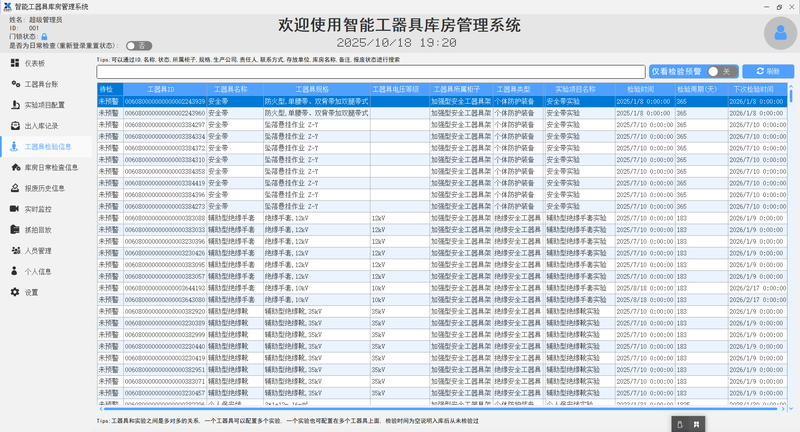The width and height of the screenshot is (800, 432).
Task: Click the blue door lock status icon
Action: tap(44, 37)
